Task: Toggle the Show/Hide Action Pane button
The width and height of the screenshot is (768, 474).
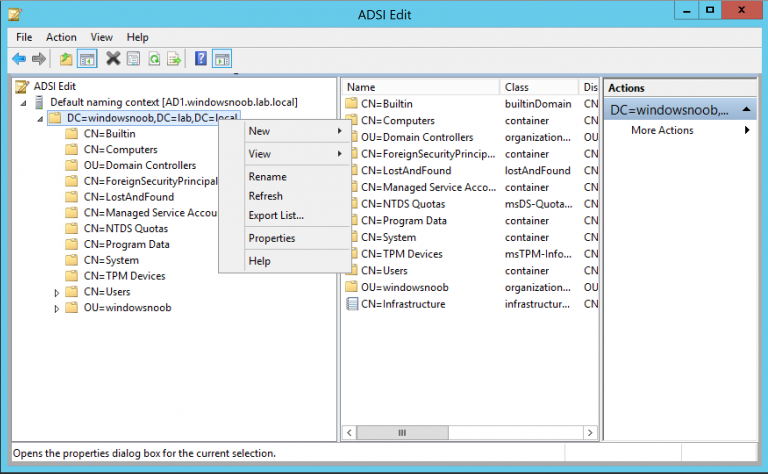Action: (221, 59)
